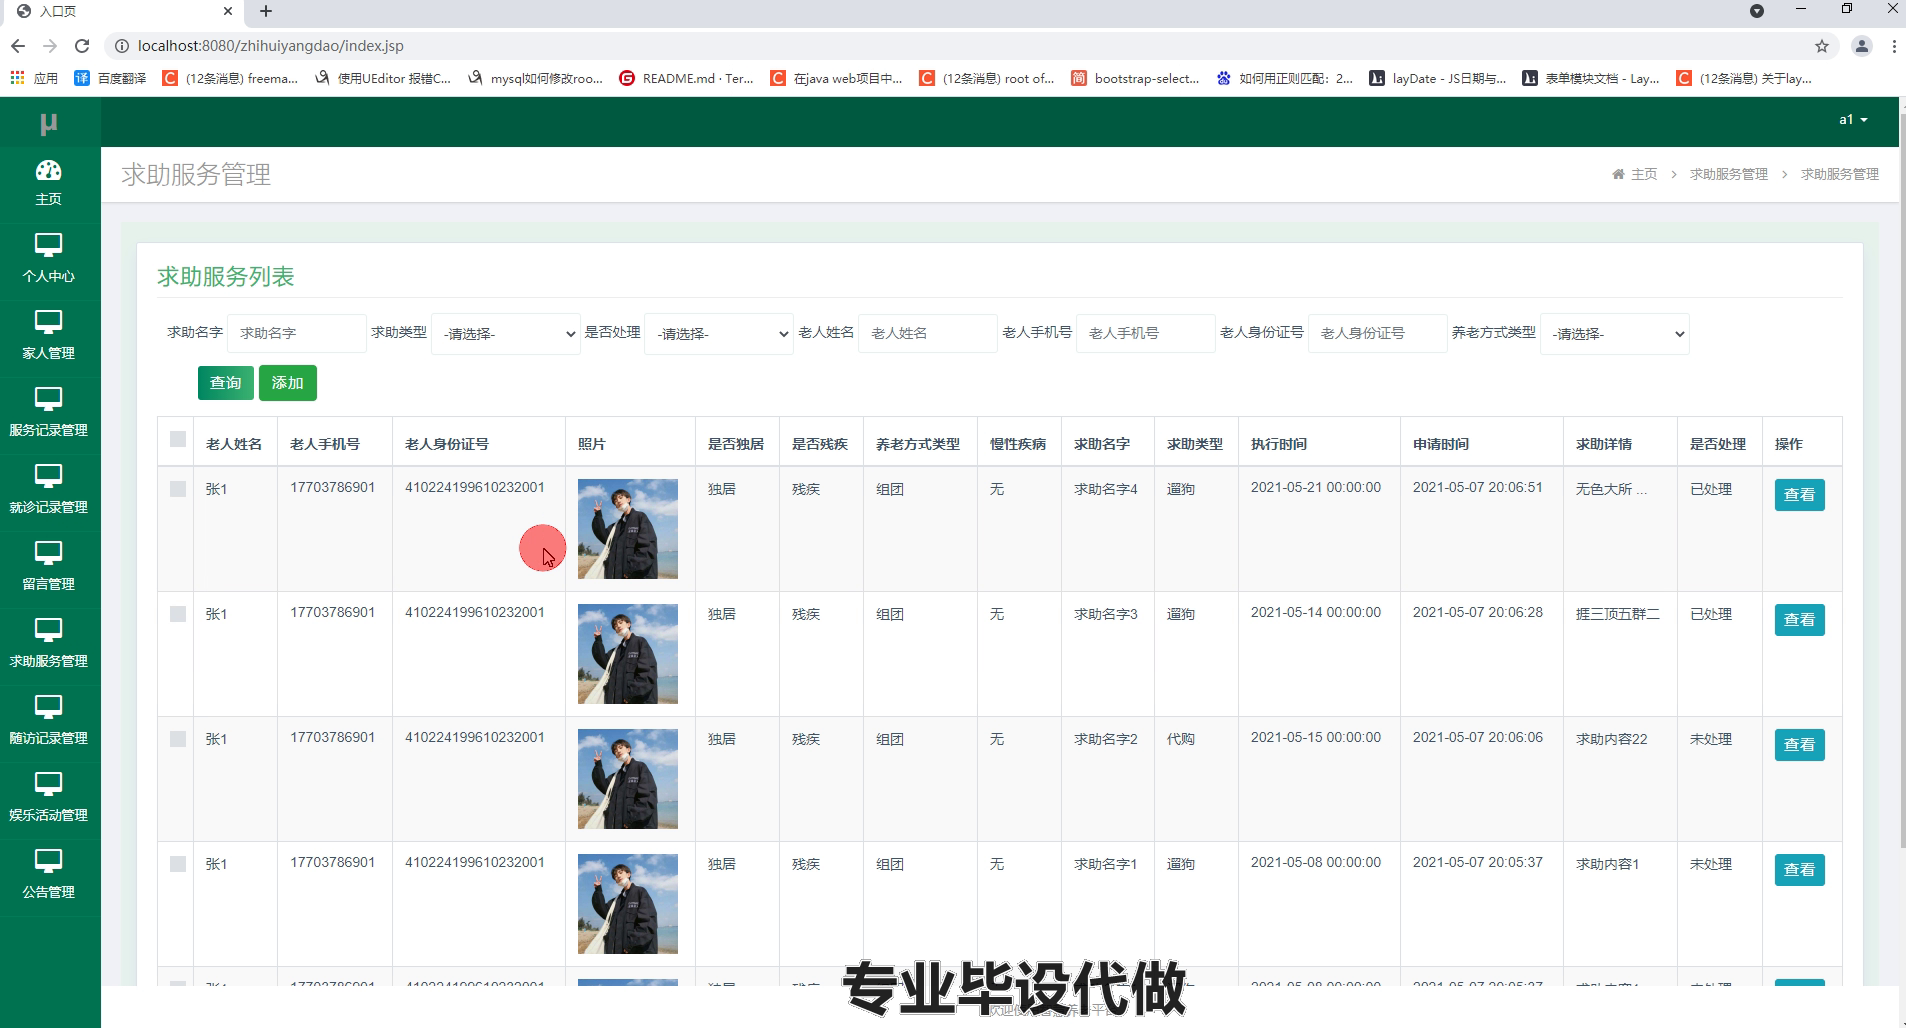Screen dimensions: 1906x1028
Task: Open the 应用 apps grid bookmark
Action: click(34, 78)
